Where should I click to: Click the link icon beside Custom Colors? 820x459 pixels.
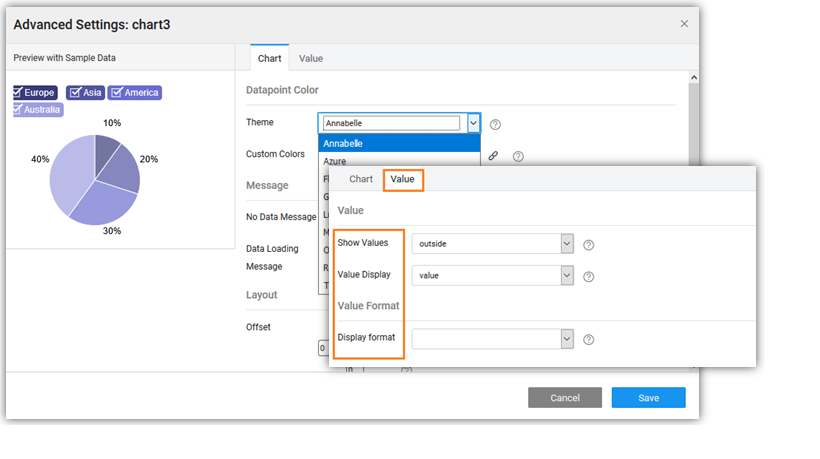tap(493, 156)
